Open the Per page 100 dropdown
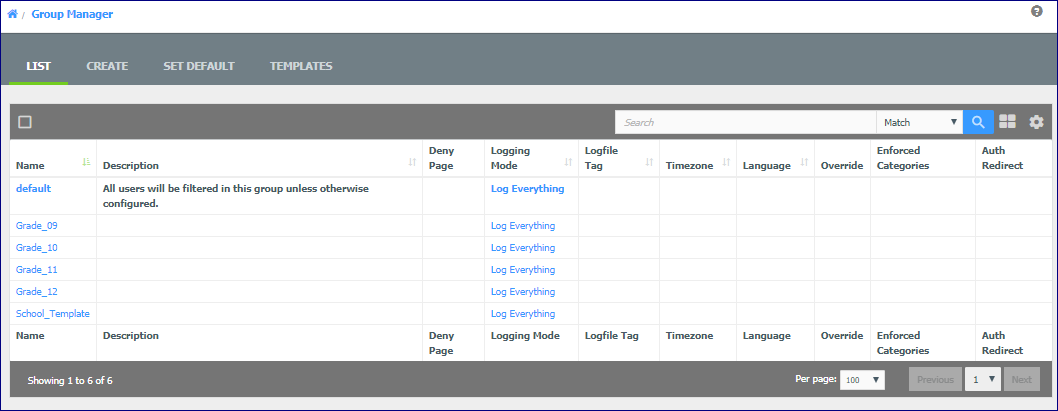This screenshot has width=1058, height=411. [862, 379]
